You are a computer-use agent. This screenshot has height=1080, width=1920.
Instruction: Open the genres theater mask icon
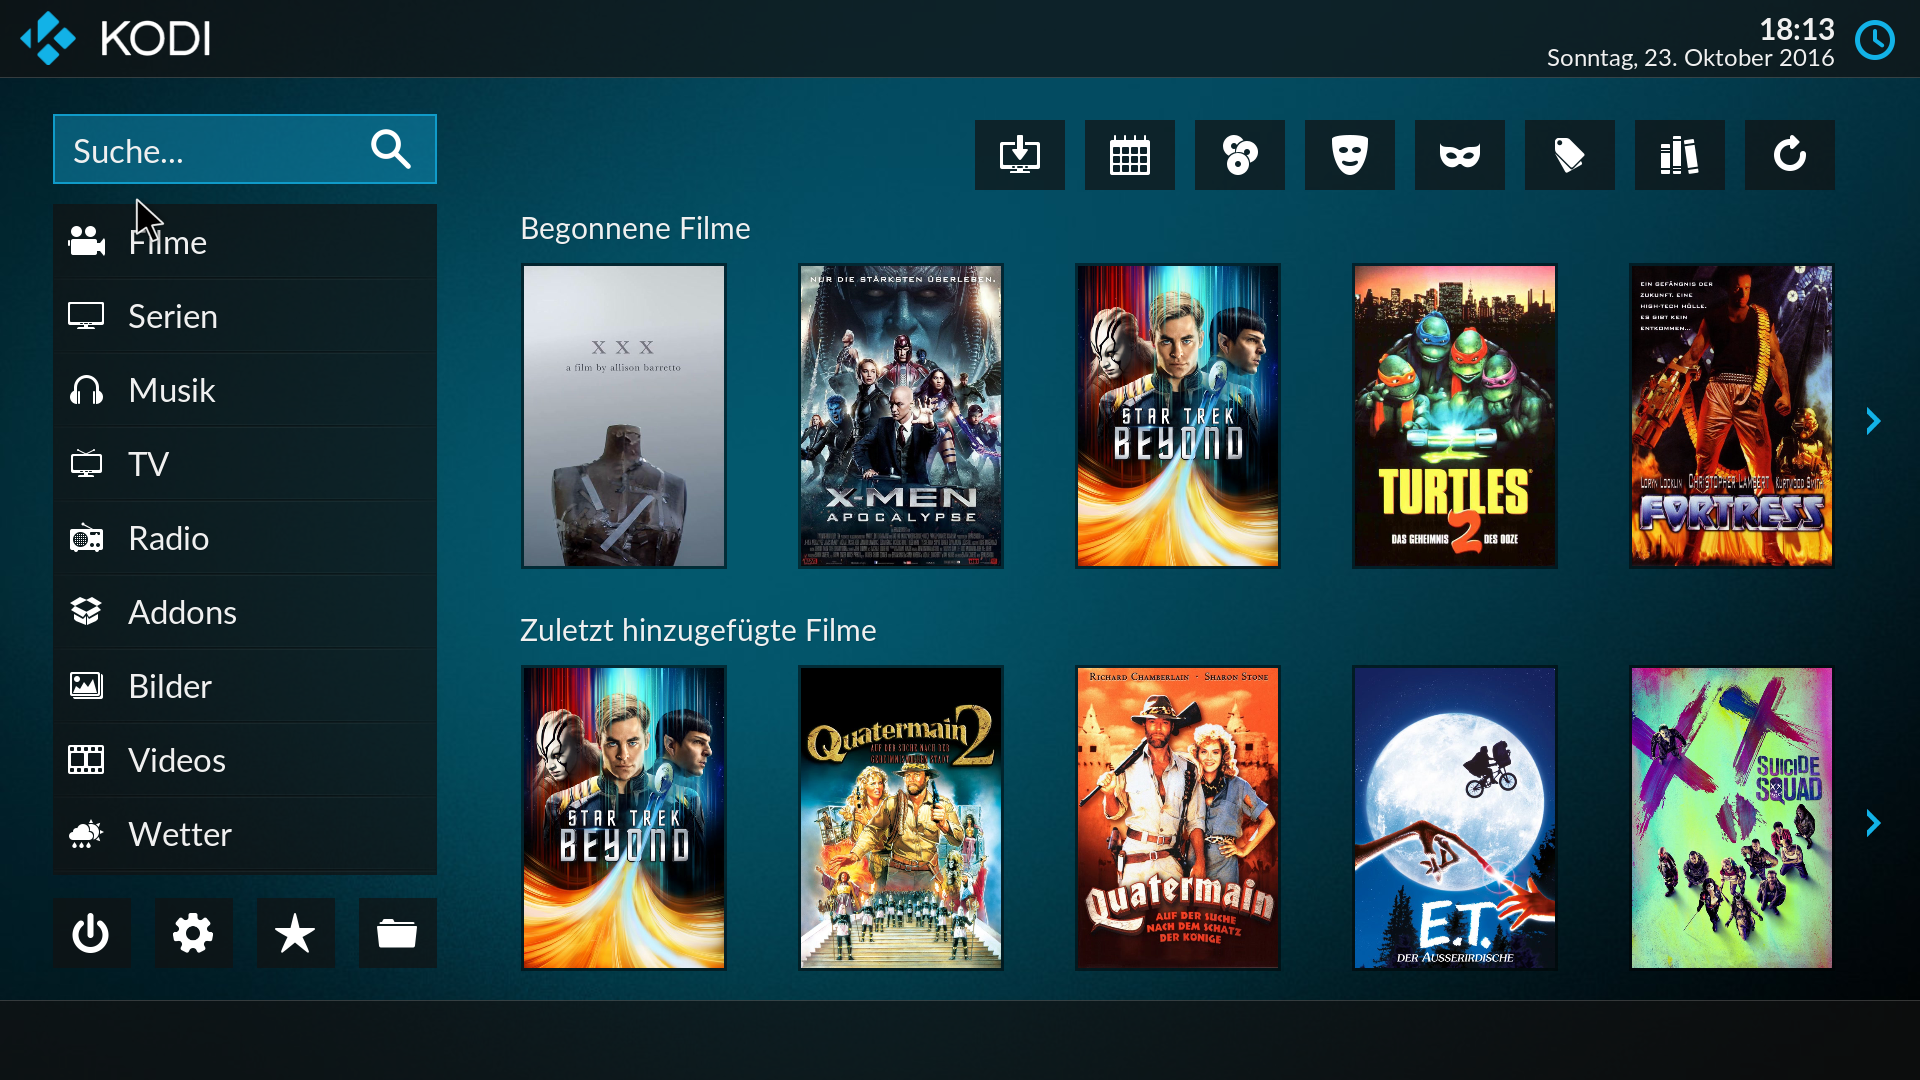tap(1349, 155)
